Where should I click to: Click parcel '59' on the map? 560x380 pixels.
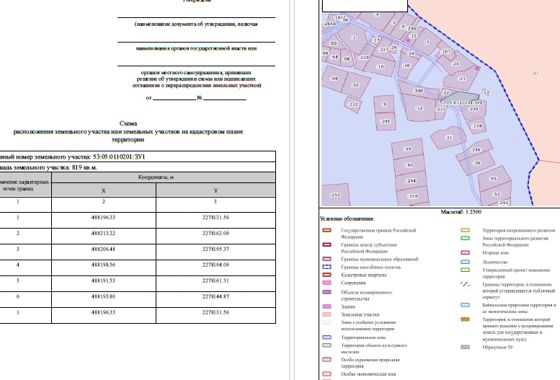(x=408, y=149)
